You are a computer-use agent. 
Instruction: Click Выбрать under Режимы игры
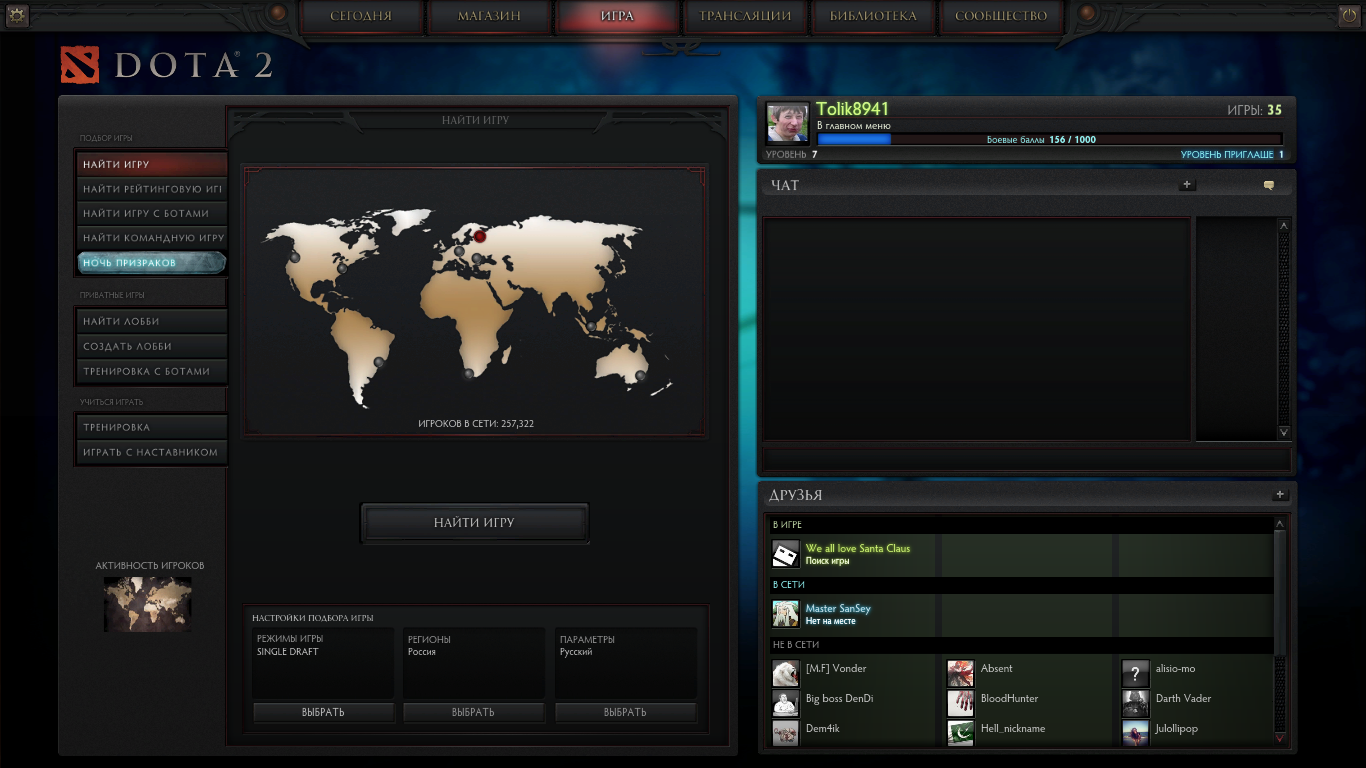click(323, 712)
